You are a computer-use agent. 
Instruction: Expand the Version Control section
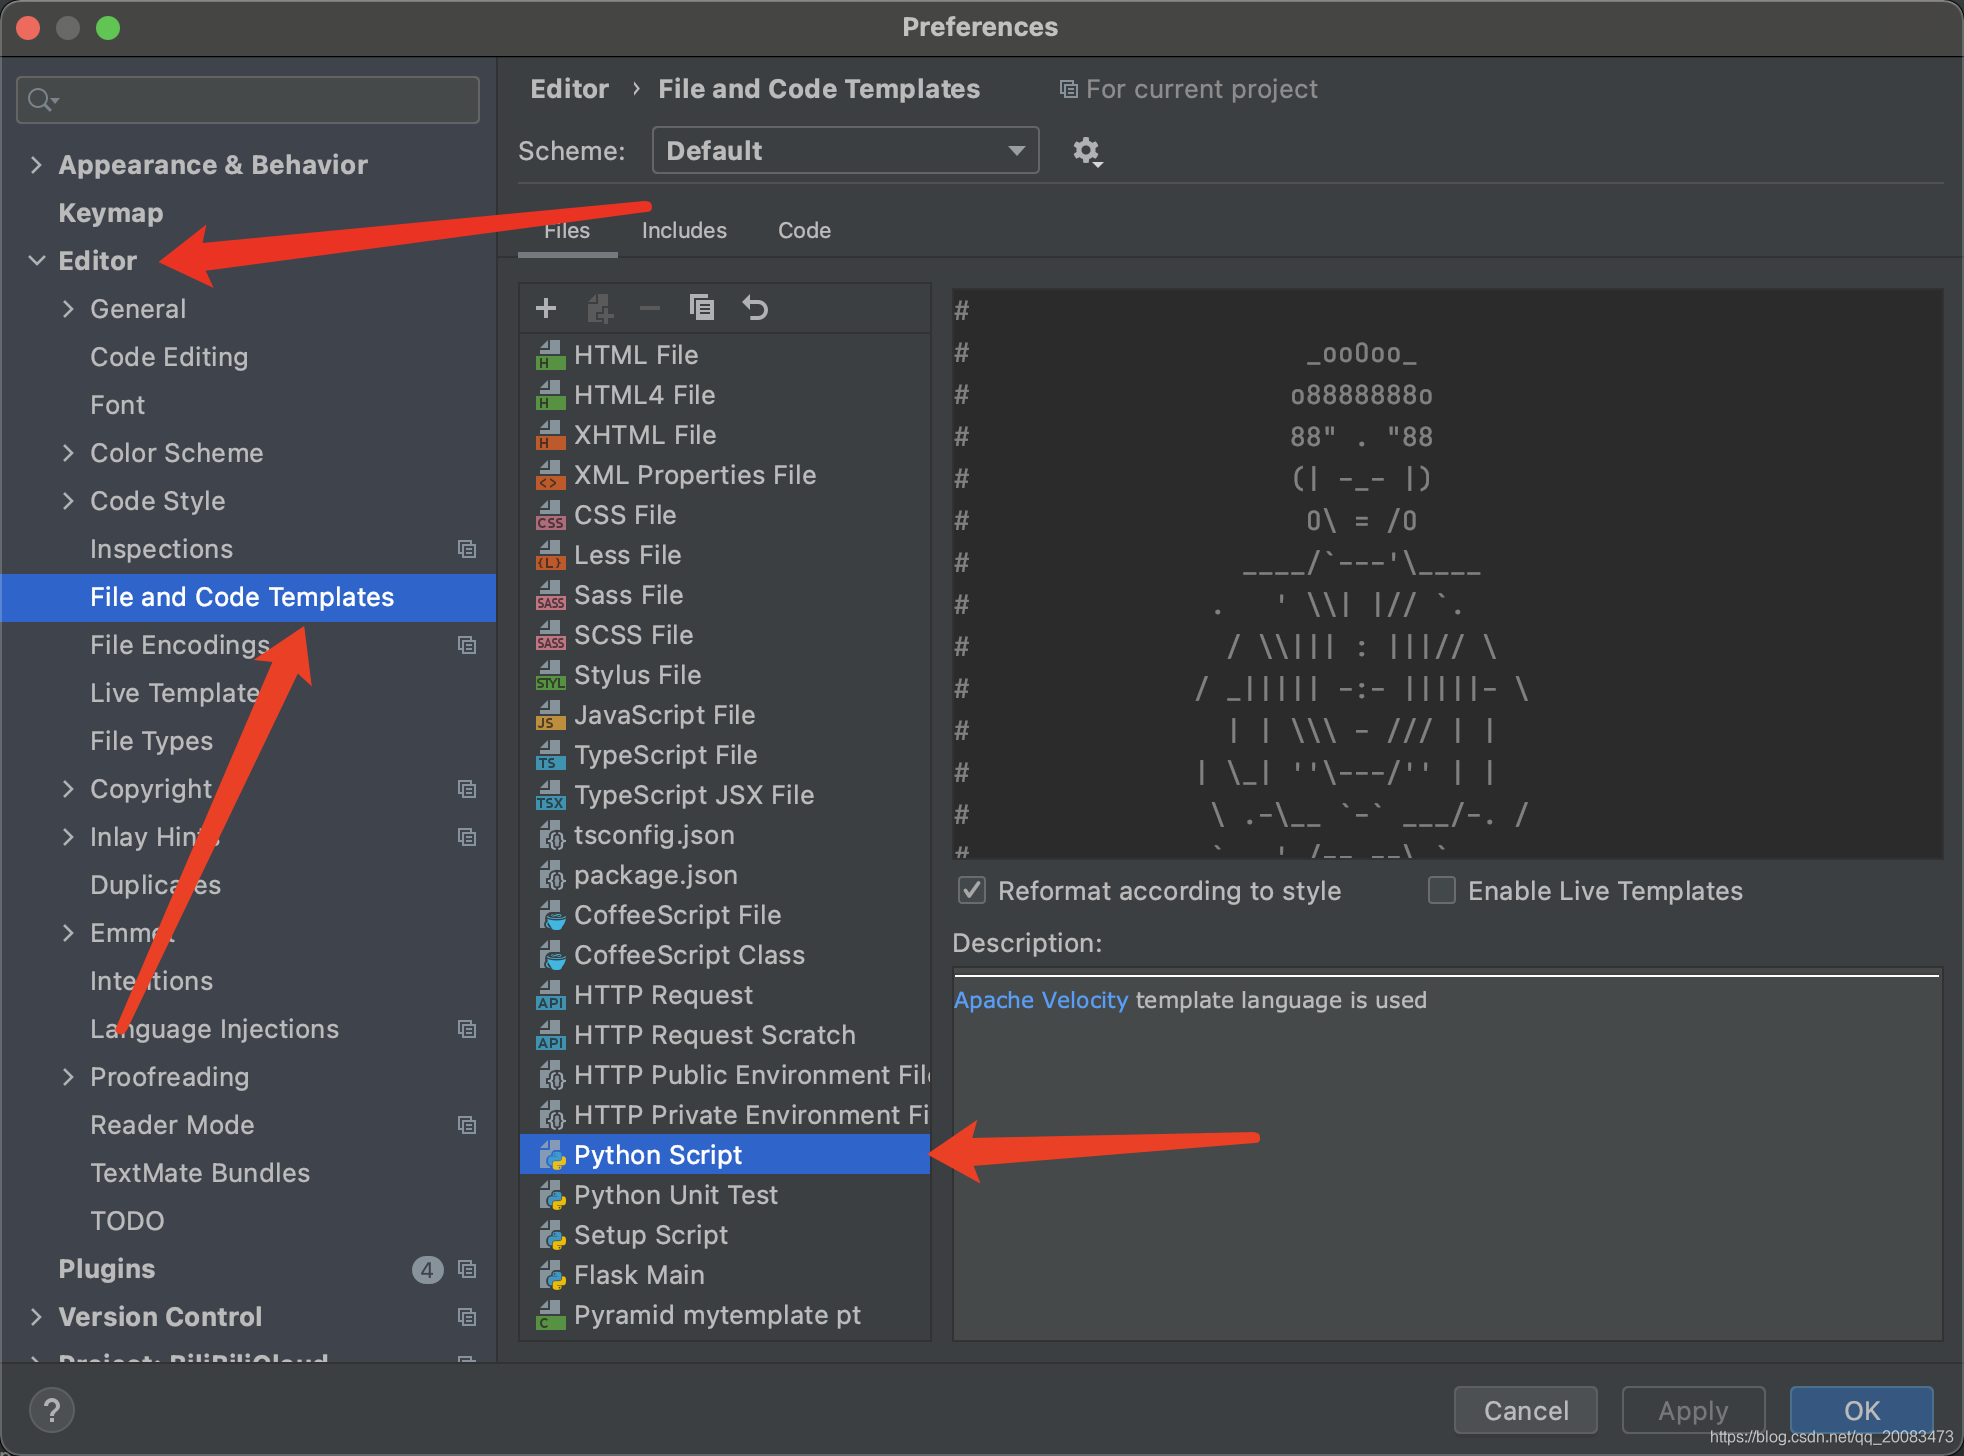point(36,1317)
